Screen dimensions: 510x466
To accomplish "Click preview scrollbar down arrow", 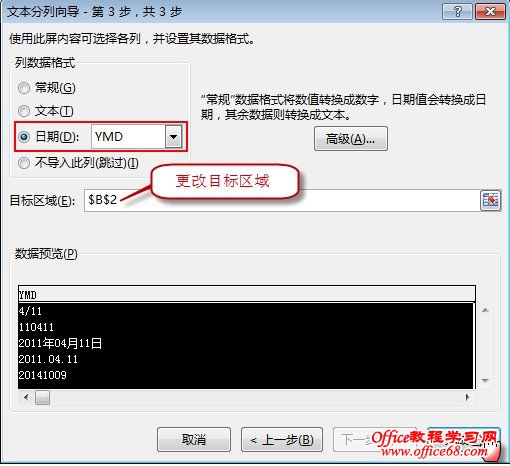I will pyautogui.click(x=485, y=380).
